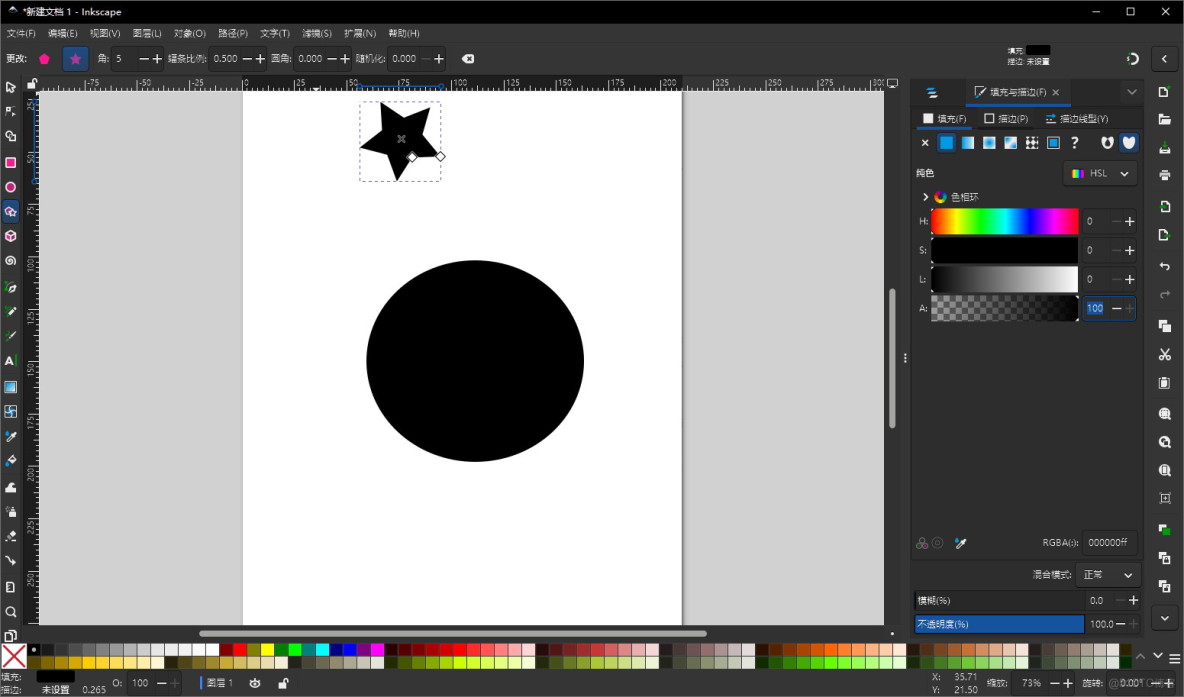1184x697 pixels.
Task: Lock the current layer
Action: (x=281, y=683)
